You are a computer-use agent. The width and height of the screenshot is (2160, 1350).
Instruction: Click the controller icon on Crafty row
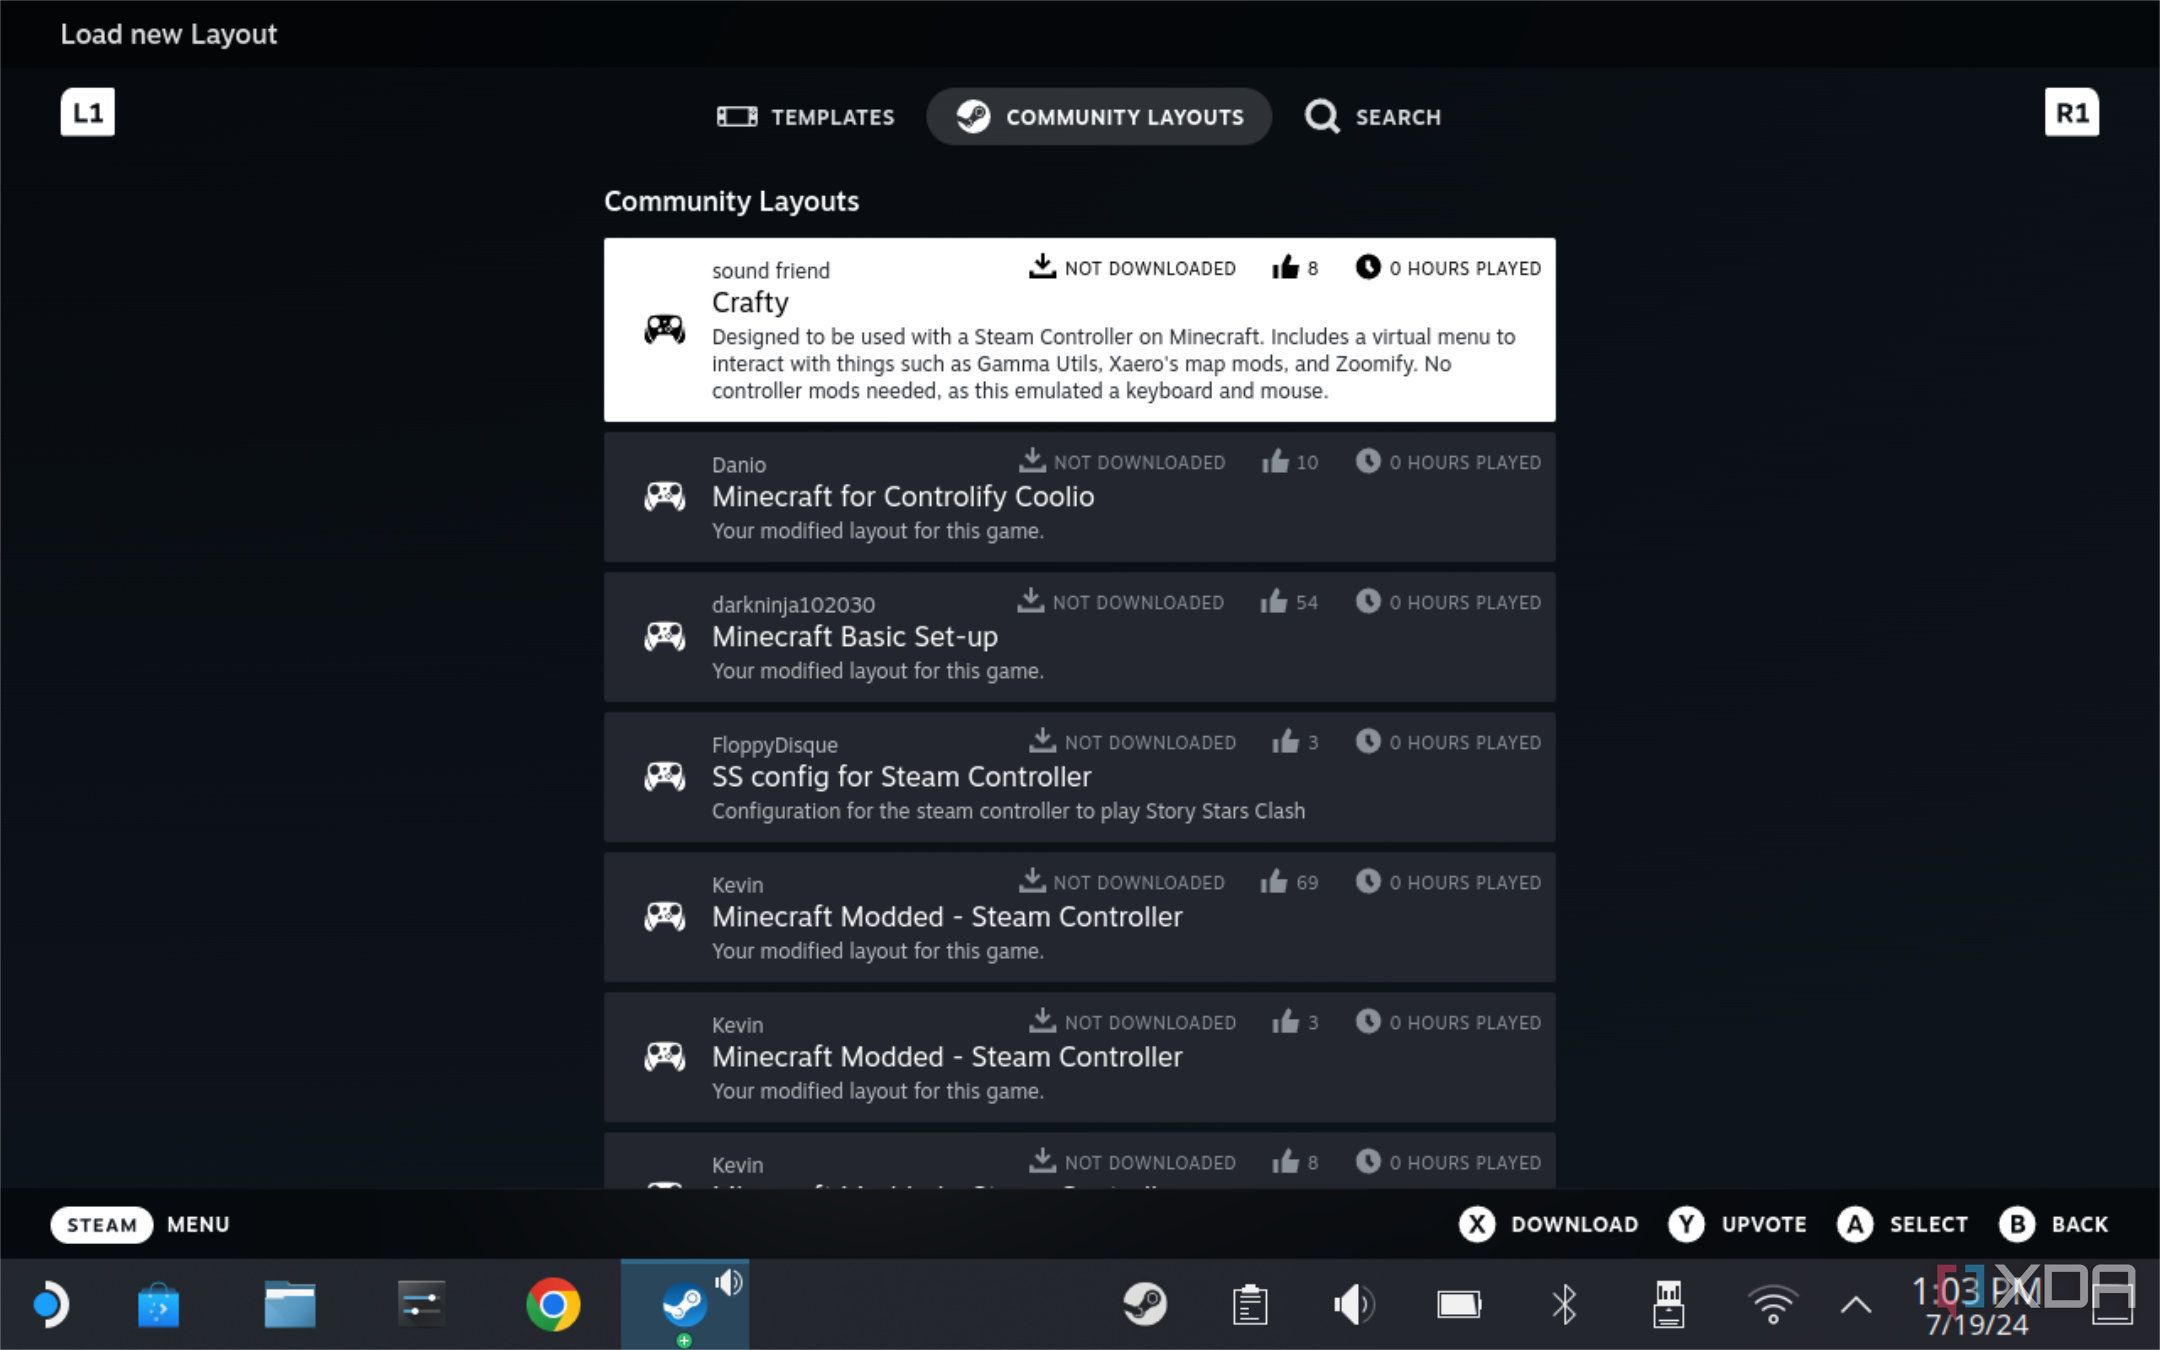[x=664, y=329]
